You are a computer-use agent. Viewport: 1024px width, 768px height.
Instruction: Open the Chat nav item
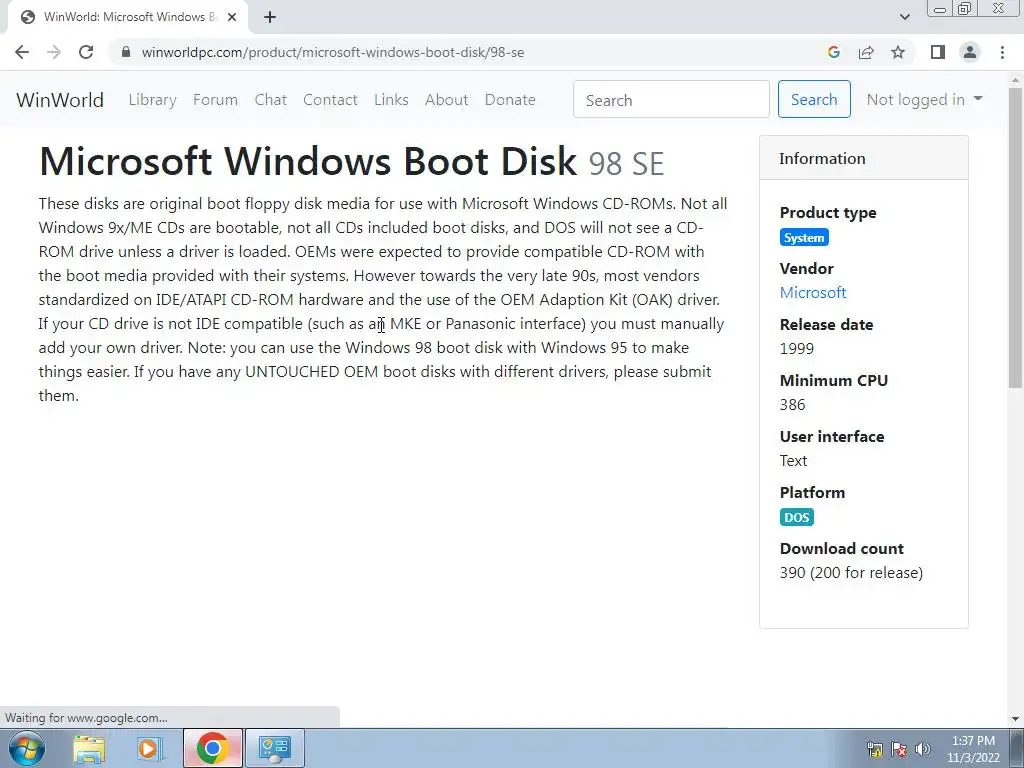(x=270, y=100)
